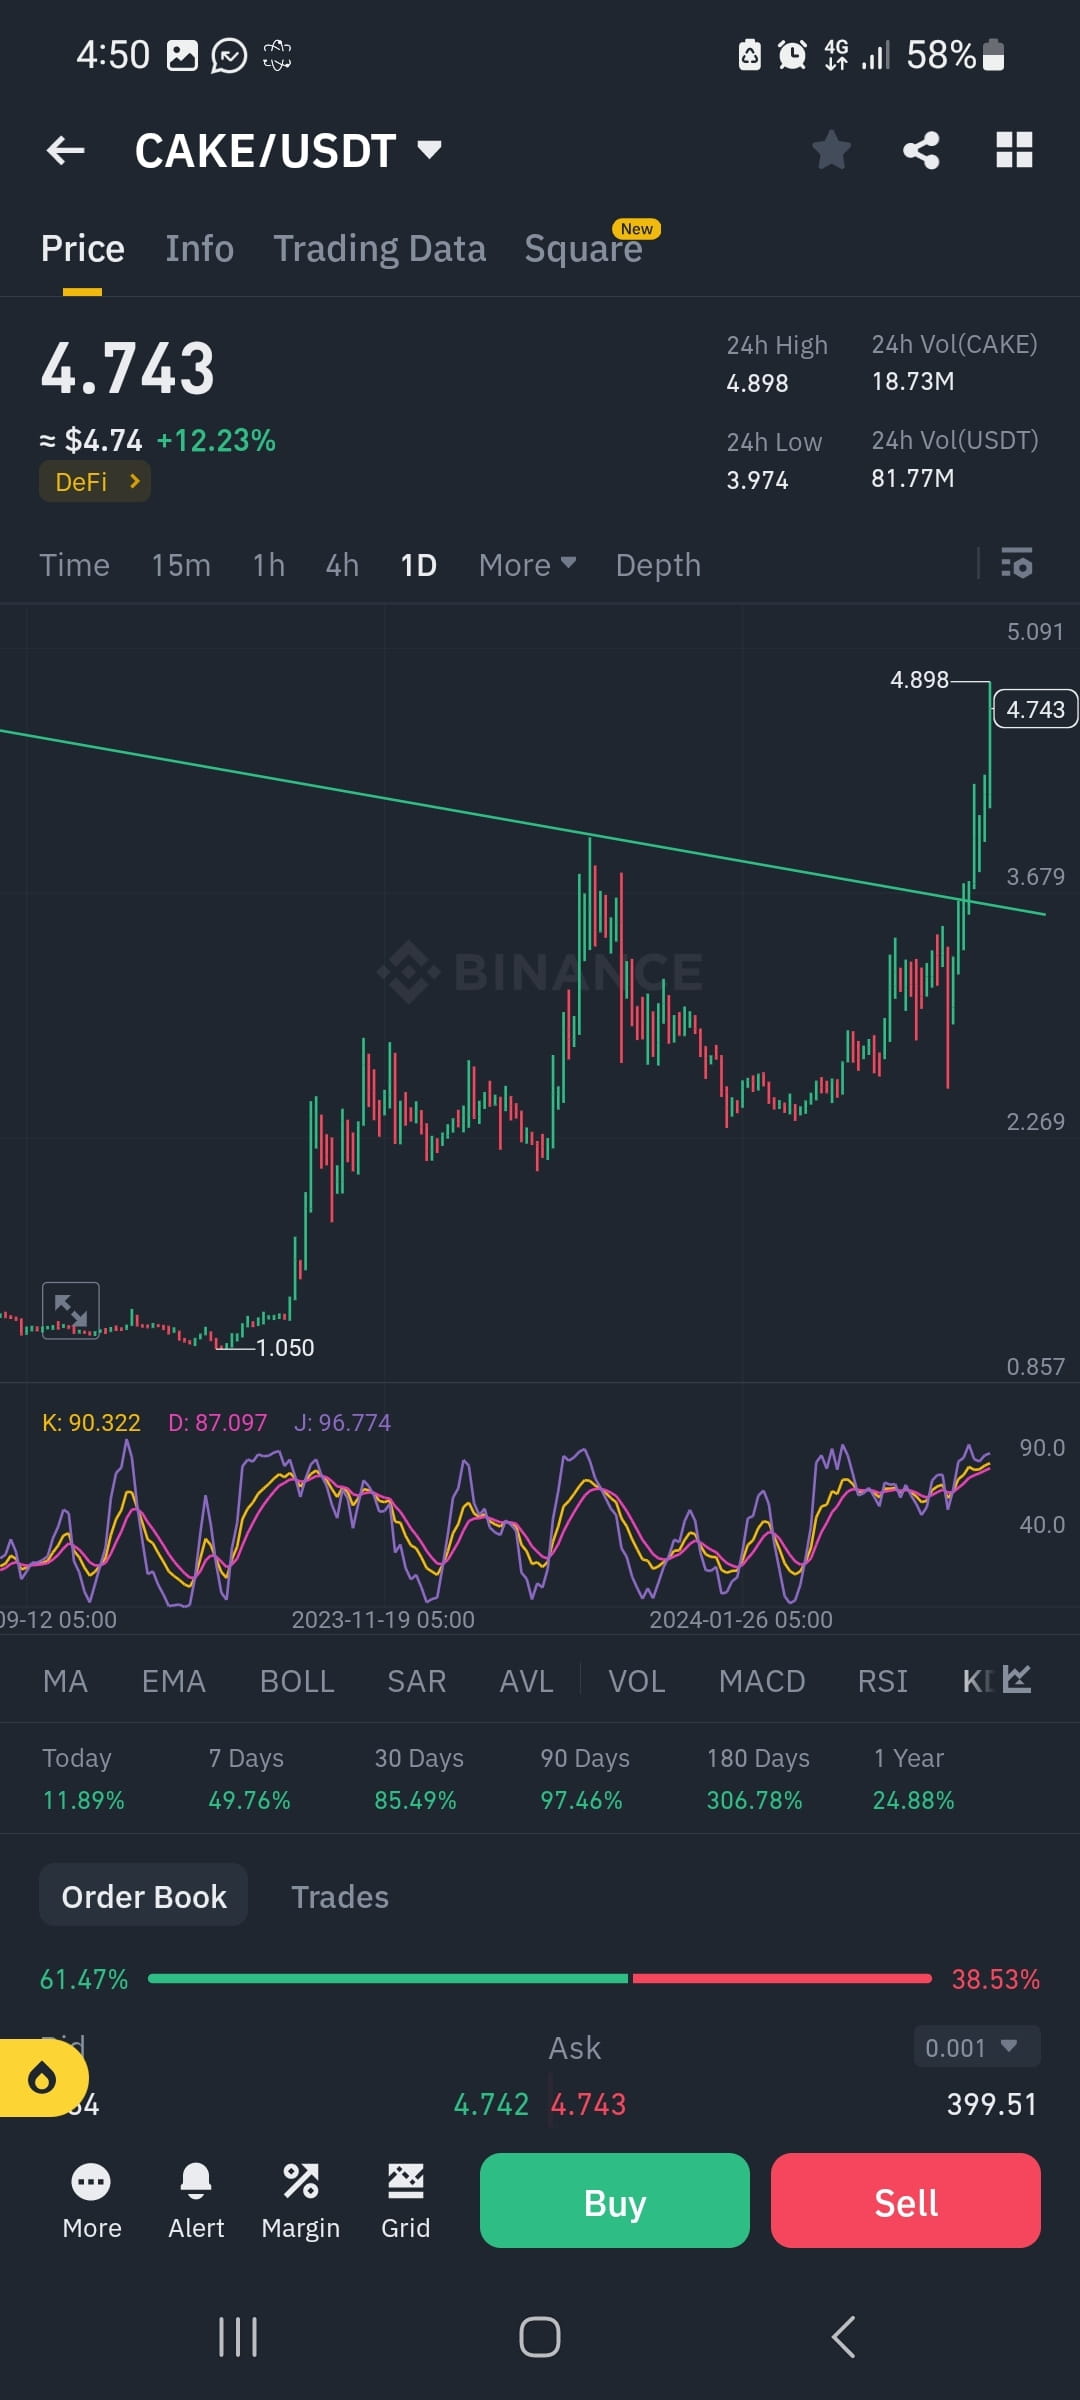1080x2400 pixels.
Task: Select the Price tab
Action: pyautogui.click(x=82, y=249)
